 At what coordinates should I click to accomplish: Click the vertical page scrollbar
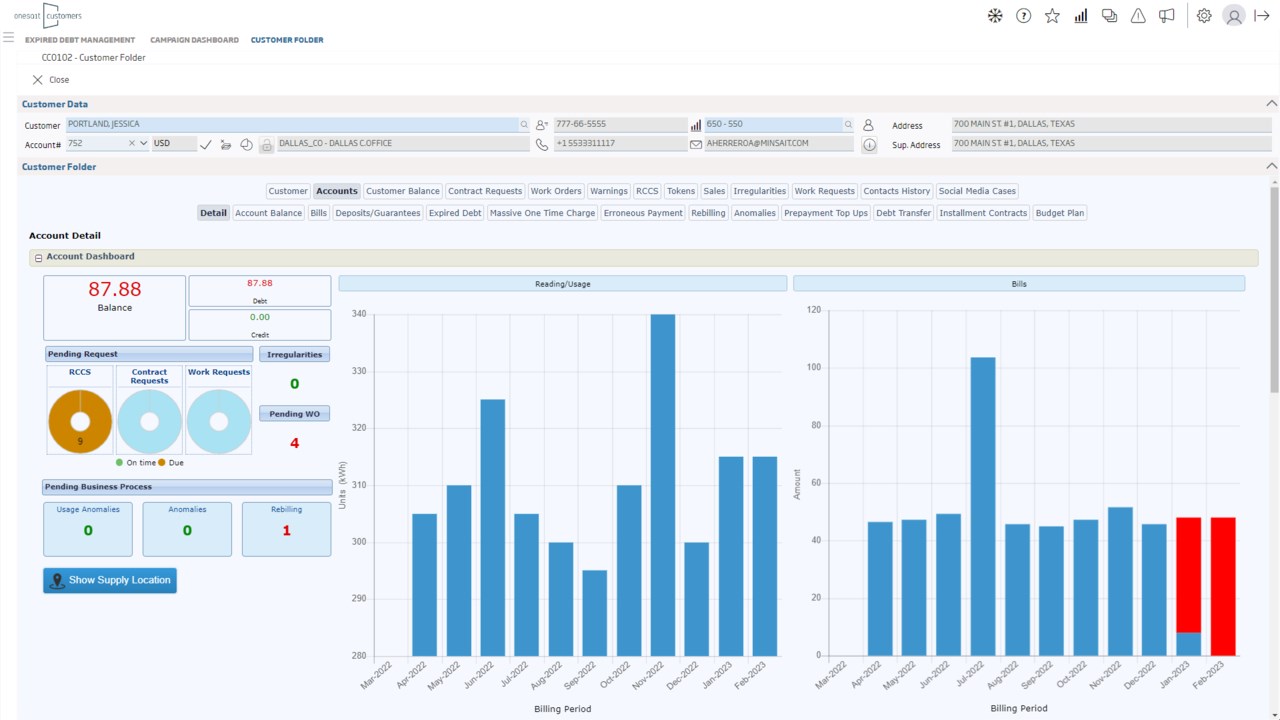click(1274, 290)
